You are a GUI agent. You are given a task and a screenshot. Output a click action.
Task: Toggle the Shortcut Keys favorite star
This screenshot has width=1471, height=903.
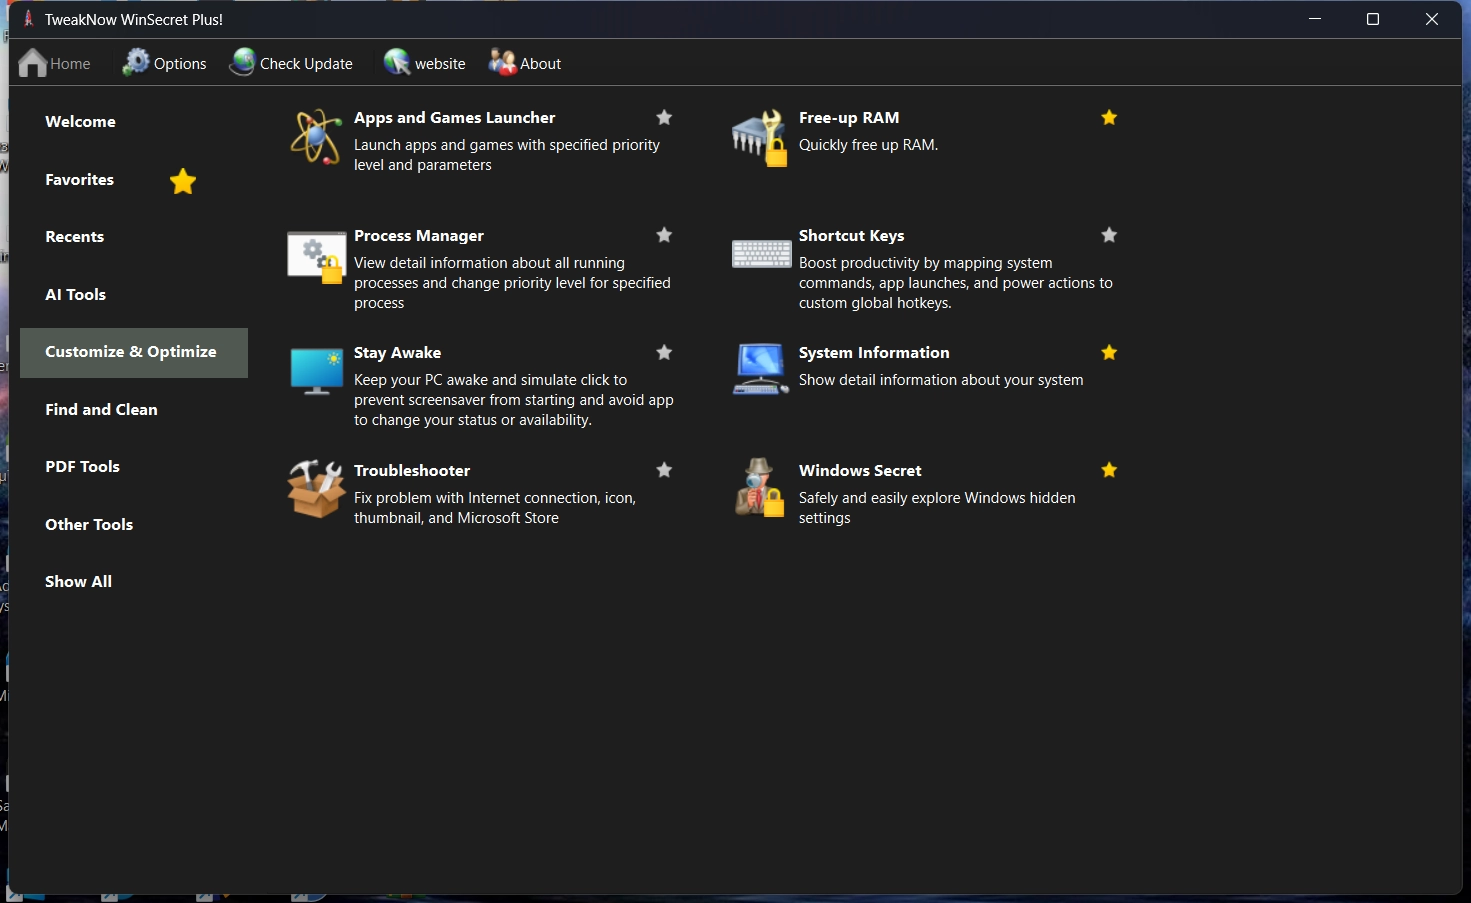(1109, 235)
